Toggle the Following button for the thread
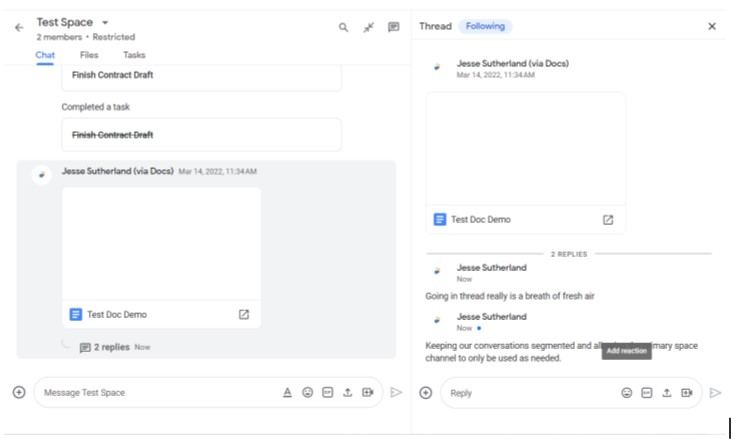 [485, 26]
